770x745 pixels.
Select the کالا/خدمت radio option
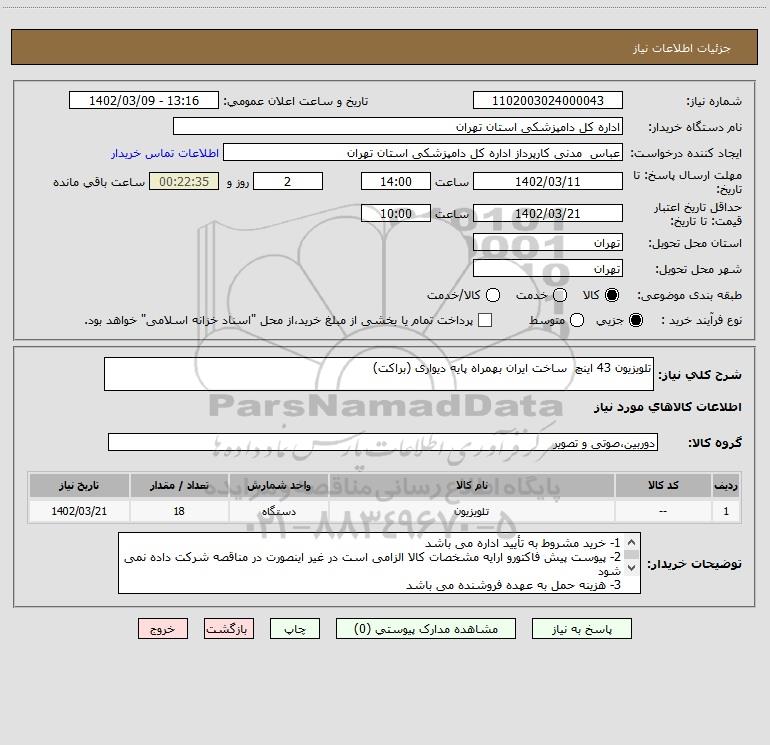493,295
